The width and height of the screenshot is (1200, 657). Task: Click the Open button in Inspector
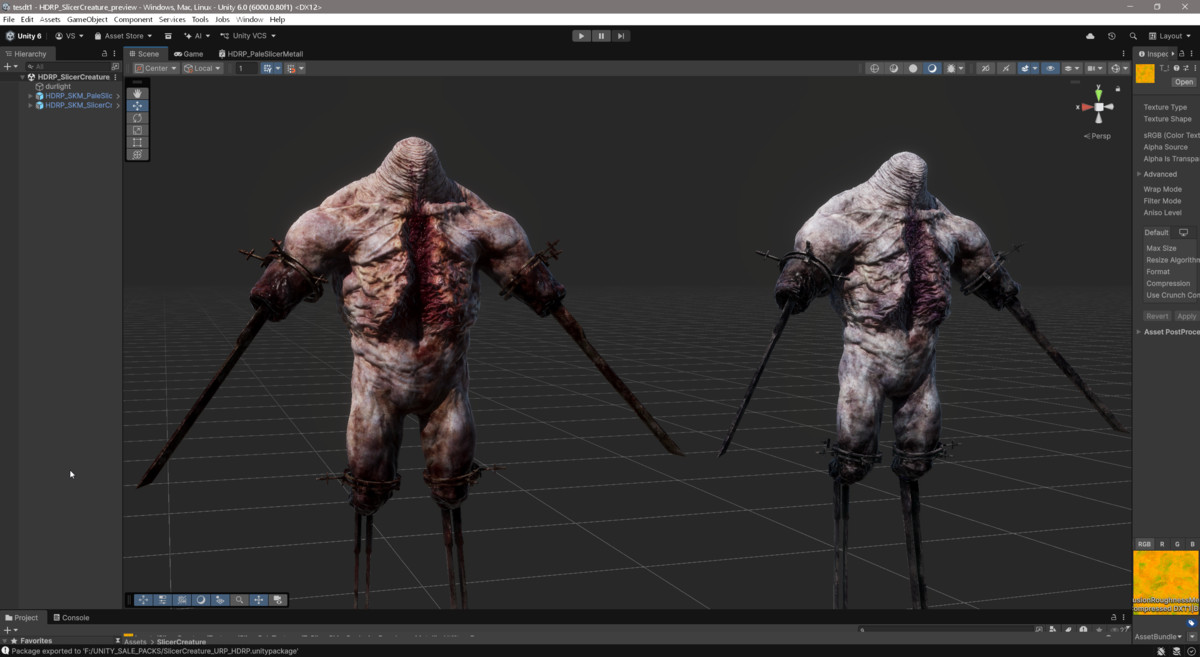pos(1184,82)
